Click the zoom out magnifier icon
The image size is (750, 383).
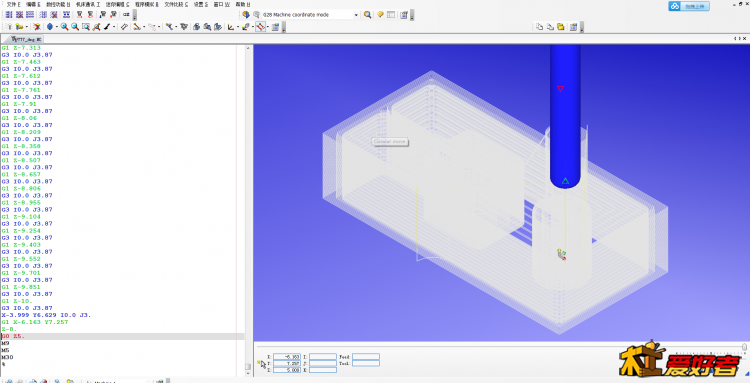(75, 27)
